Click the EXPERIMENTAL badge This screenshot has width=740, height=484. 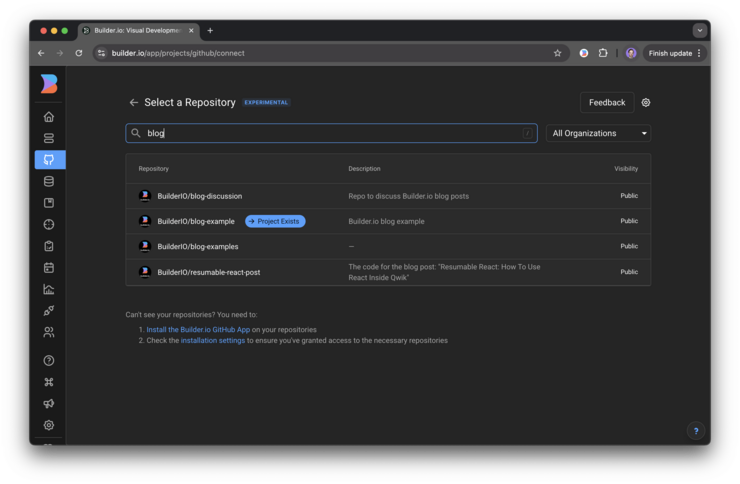tap(266, 102)
